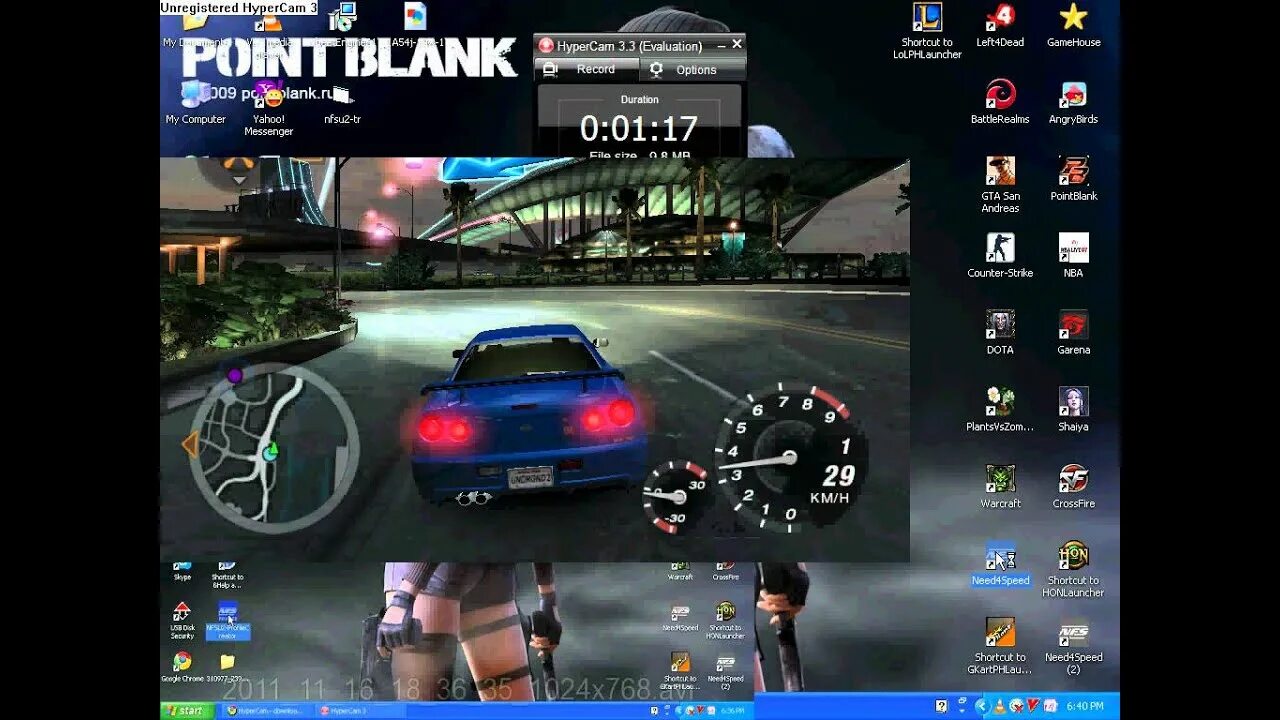Close the HyperCam 3.3 window
The width and height of the screenshot is (1280, 720).
(737, 44)
